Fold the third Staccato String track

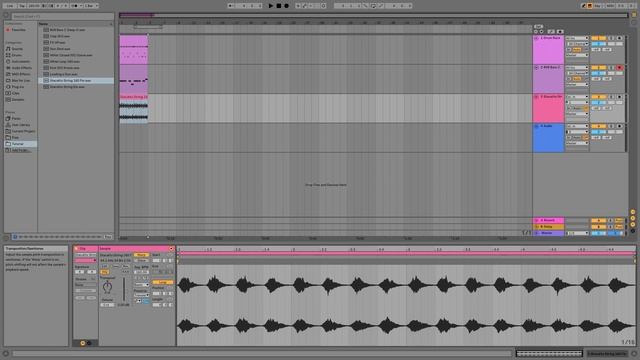[536, 97]
